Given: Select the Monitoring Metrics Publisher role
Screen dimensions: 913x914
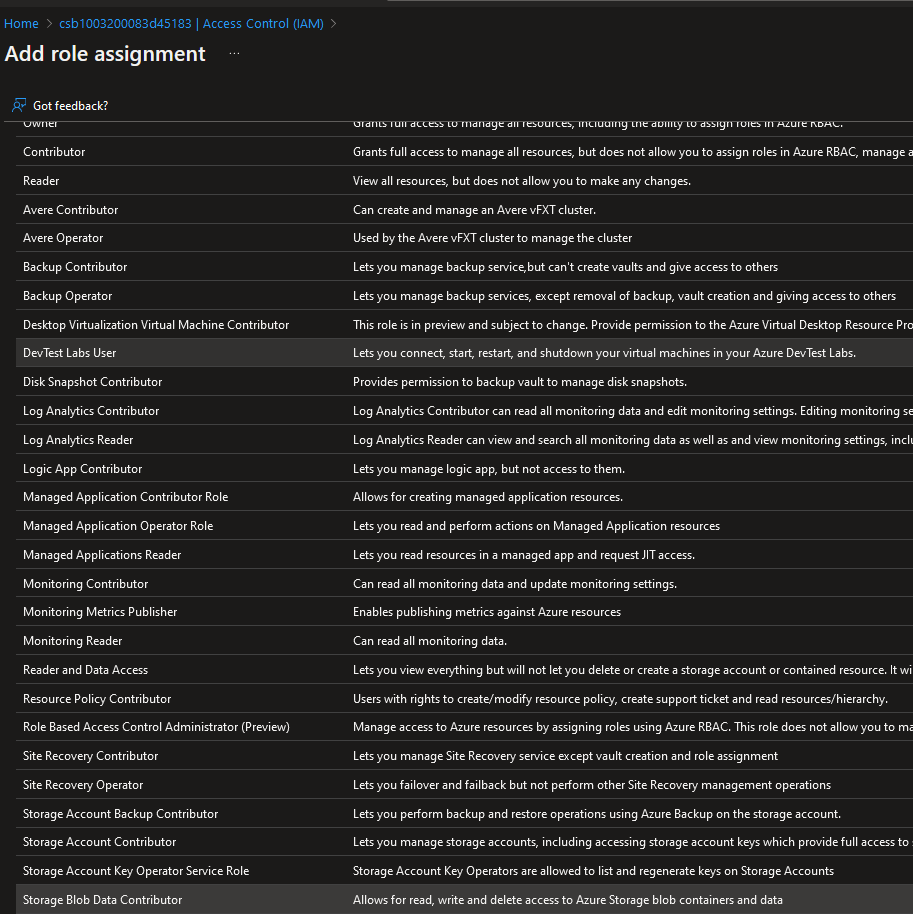Looking at the screenshot, I should [102, 611].
